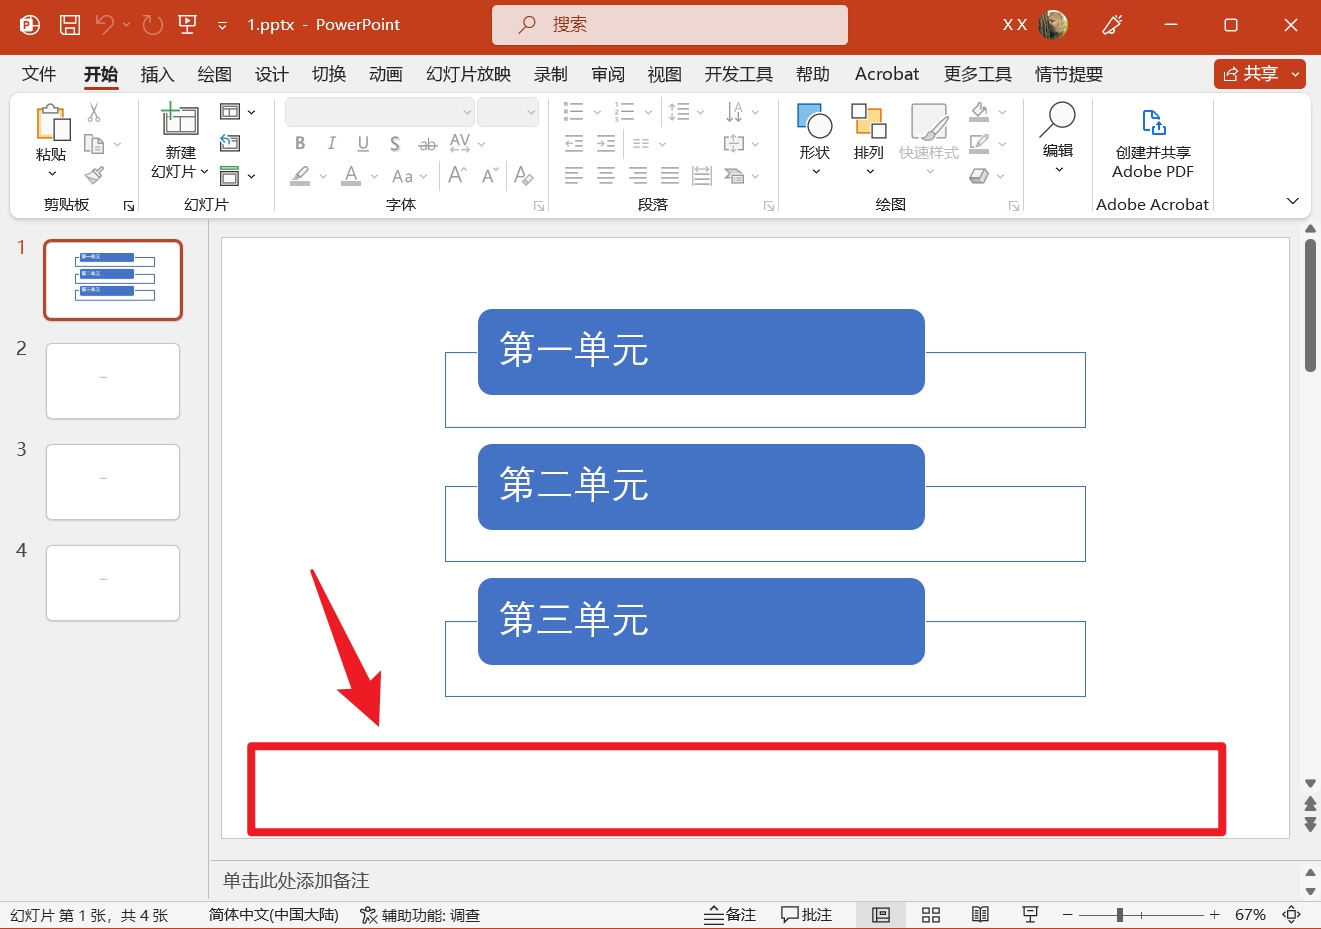
Task: Switch to reading view in status bar
Action: 980,915
